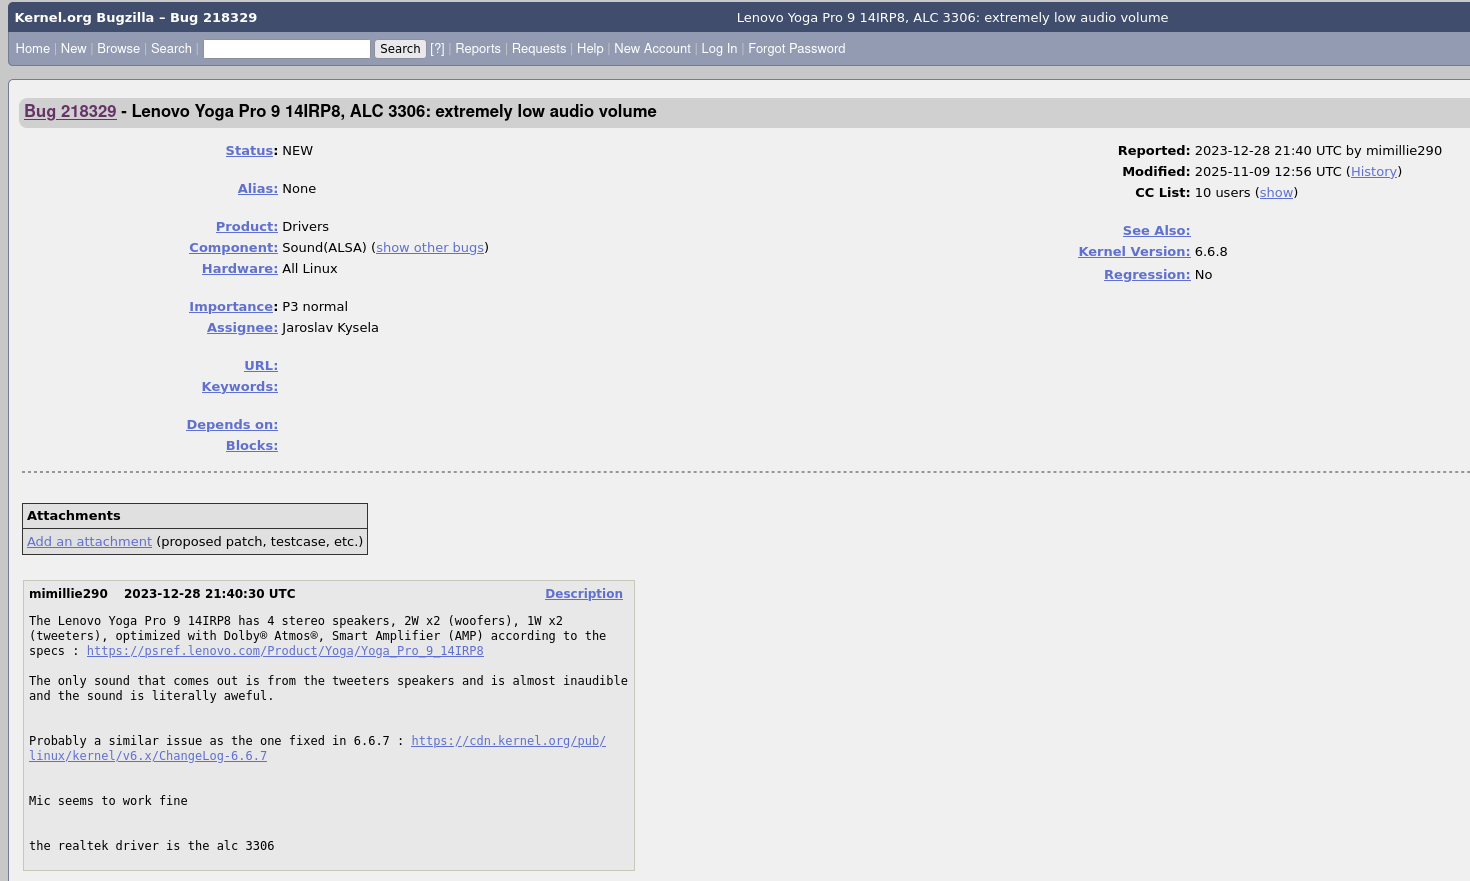This screenshot has width=1470, height=881.
Task: Click Add an attachment link
Action: coord(89,542)
